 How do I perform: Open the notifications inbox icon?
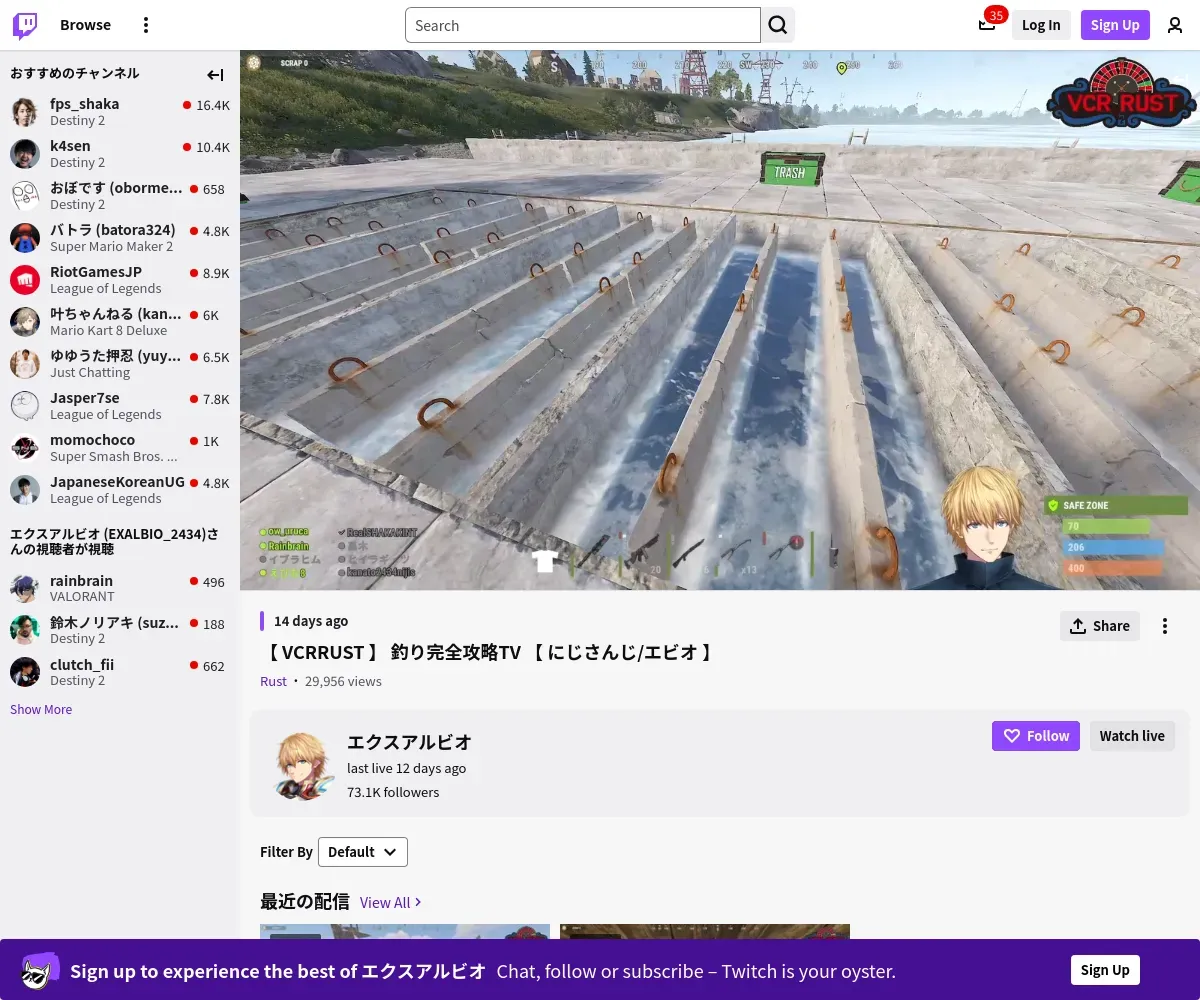tap(987, 25)
